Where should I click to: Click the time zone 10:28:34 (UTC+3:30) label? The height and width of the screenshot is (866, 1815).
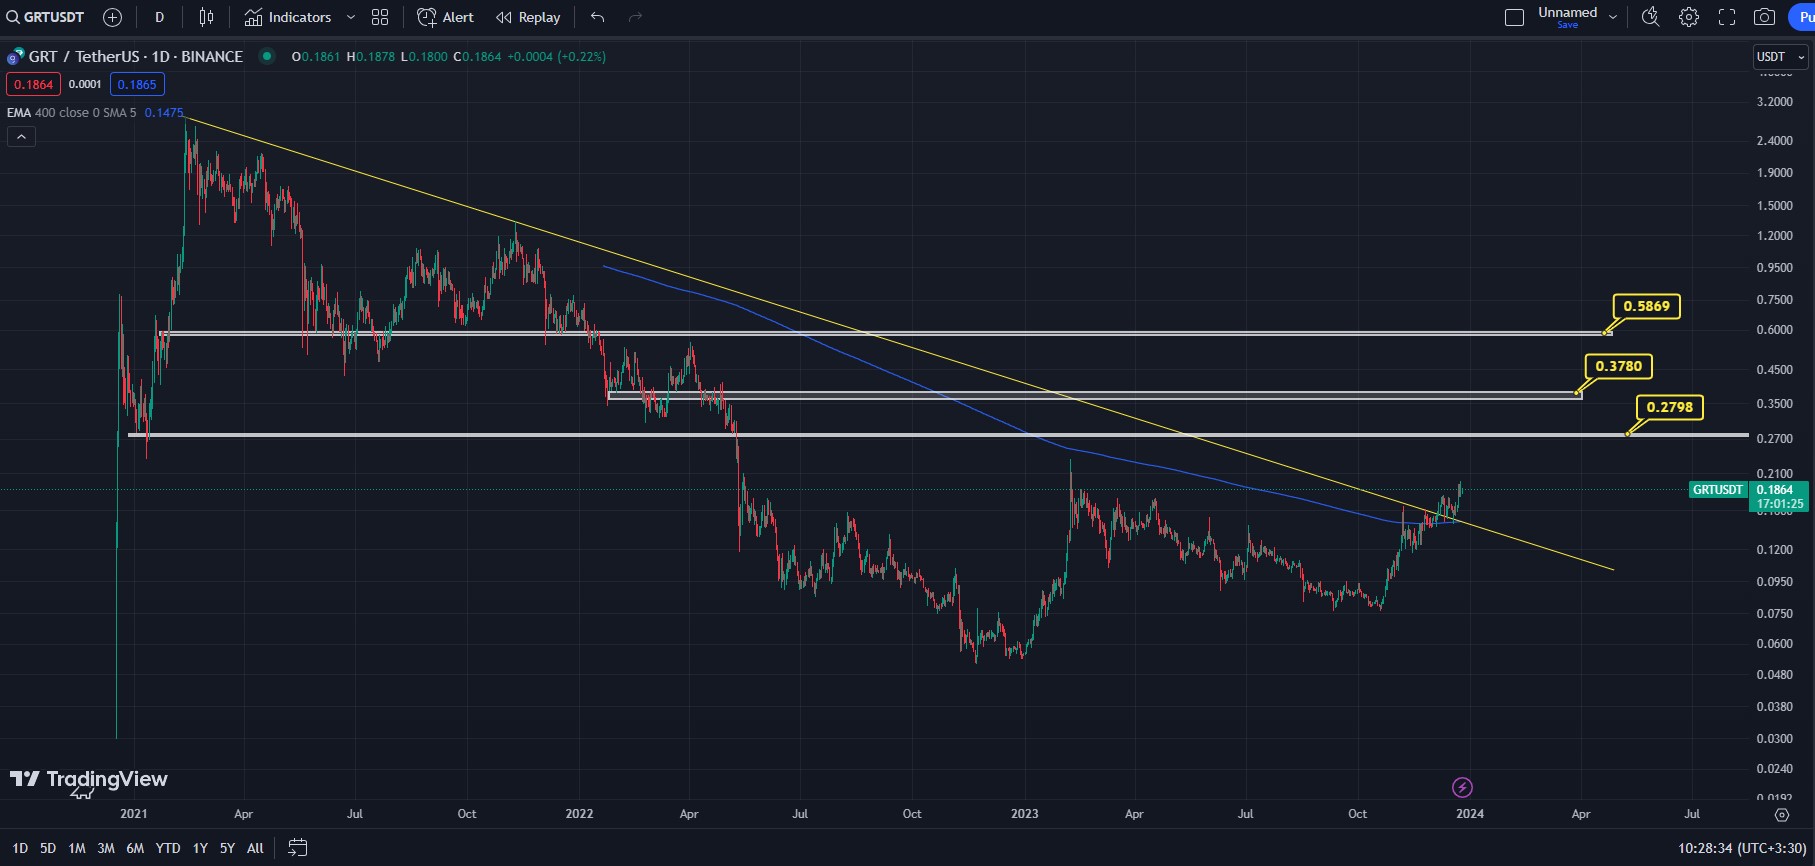tap(1742, 848)
